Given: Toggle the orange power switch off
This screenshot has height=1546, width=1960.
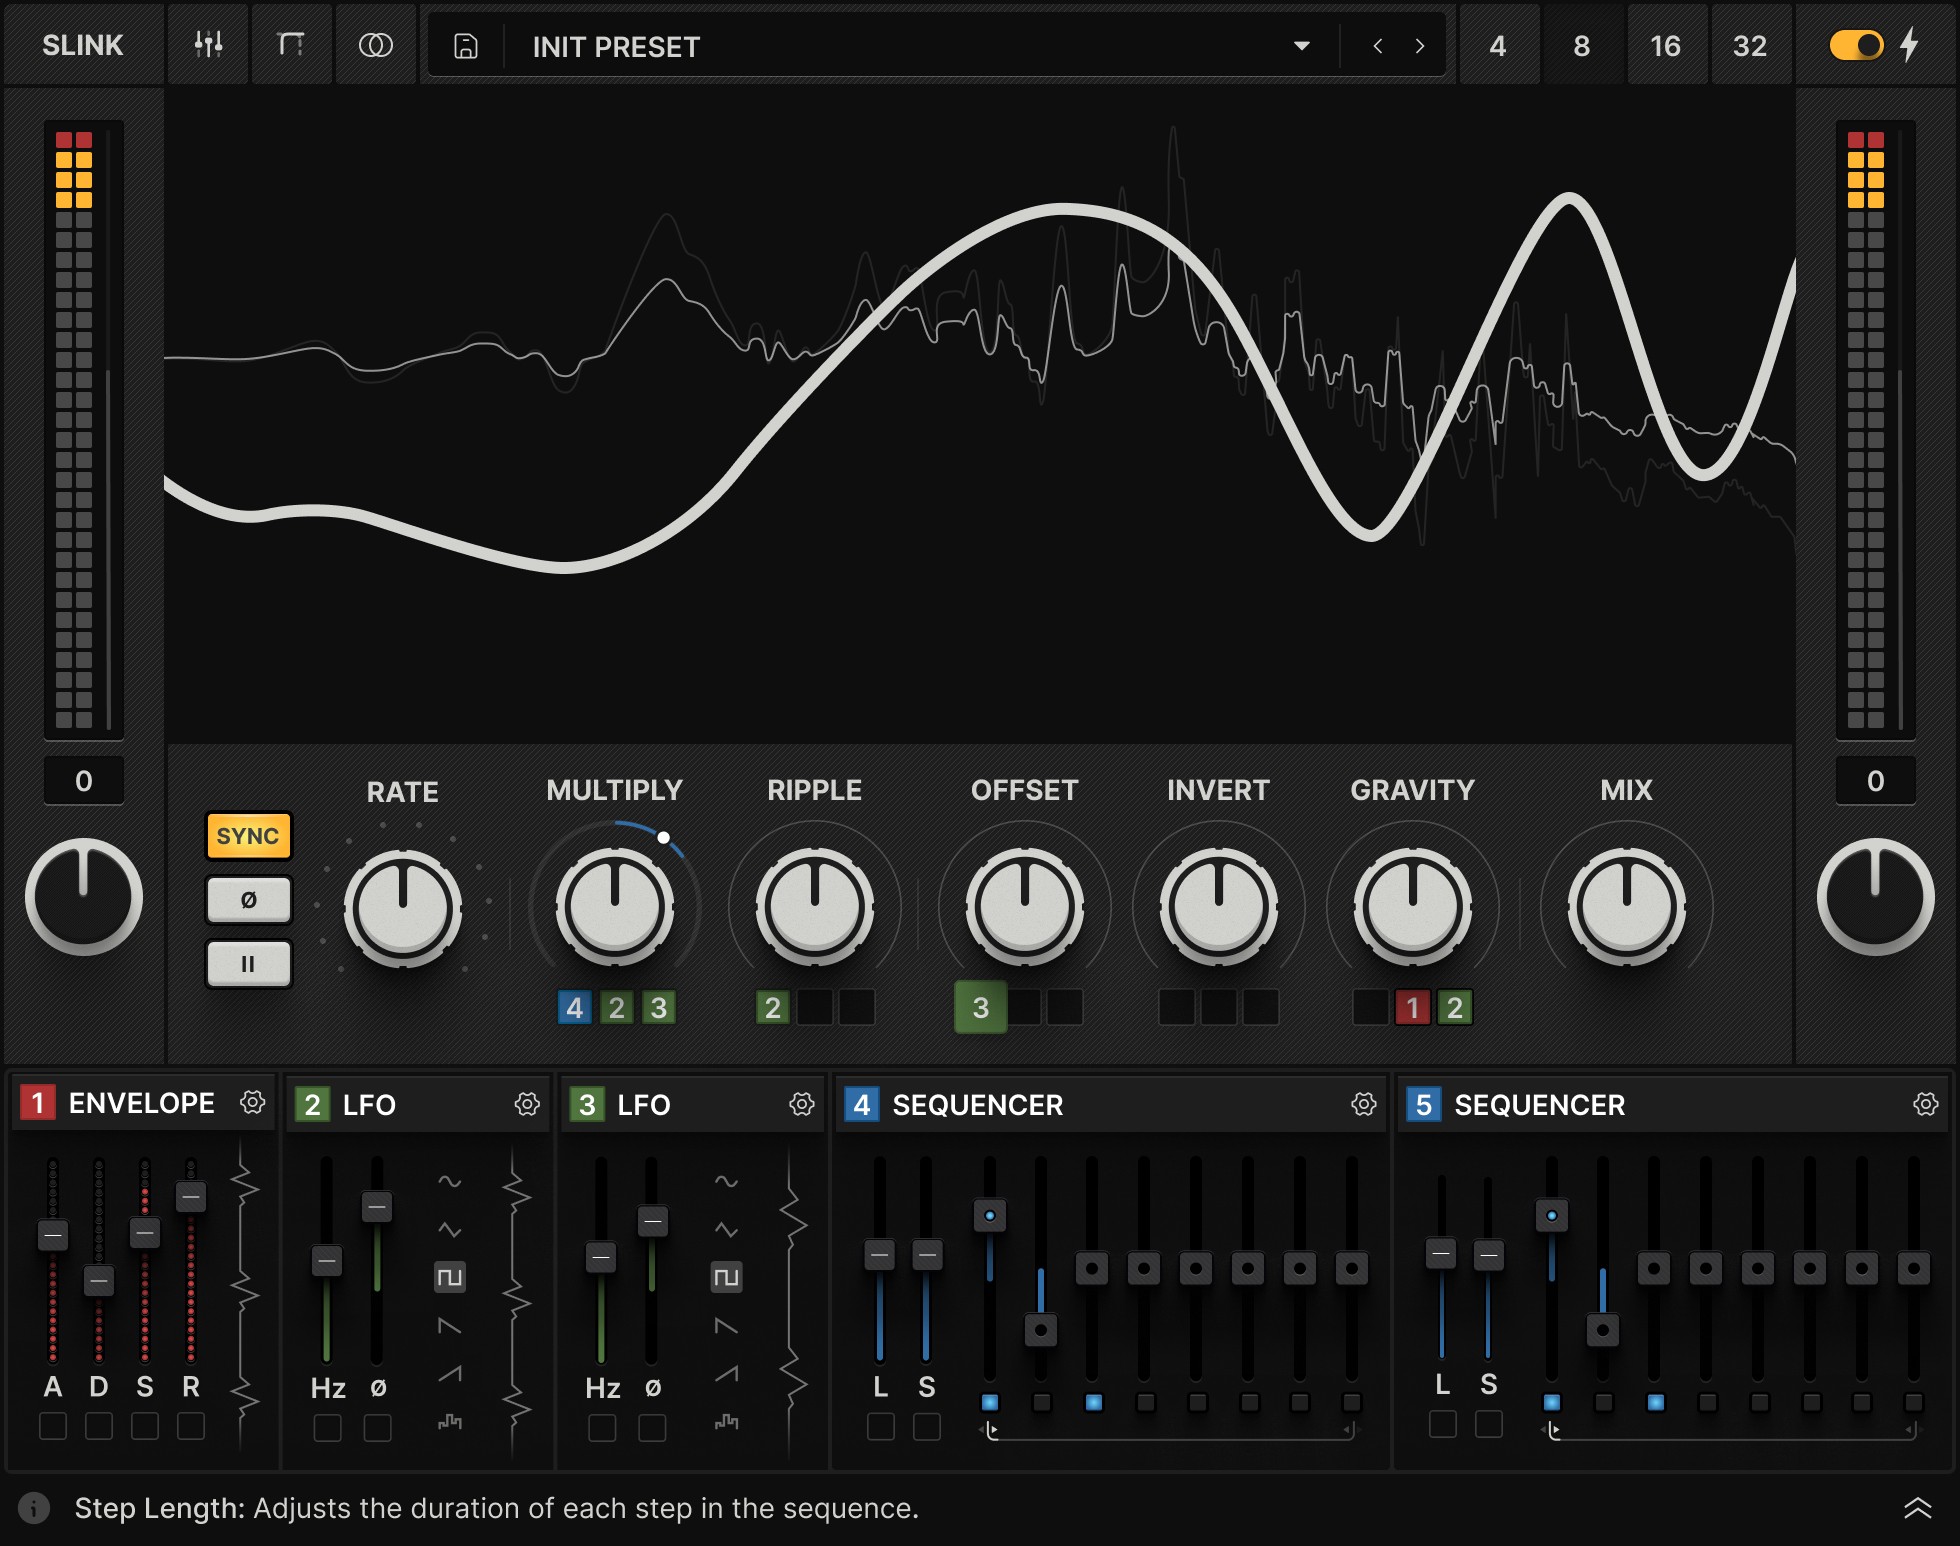Looking at the screenshot, I should coord(1856,45).
